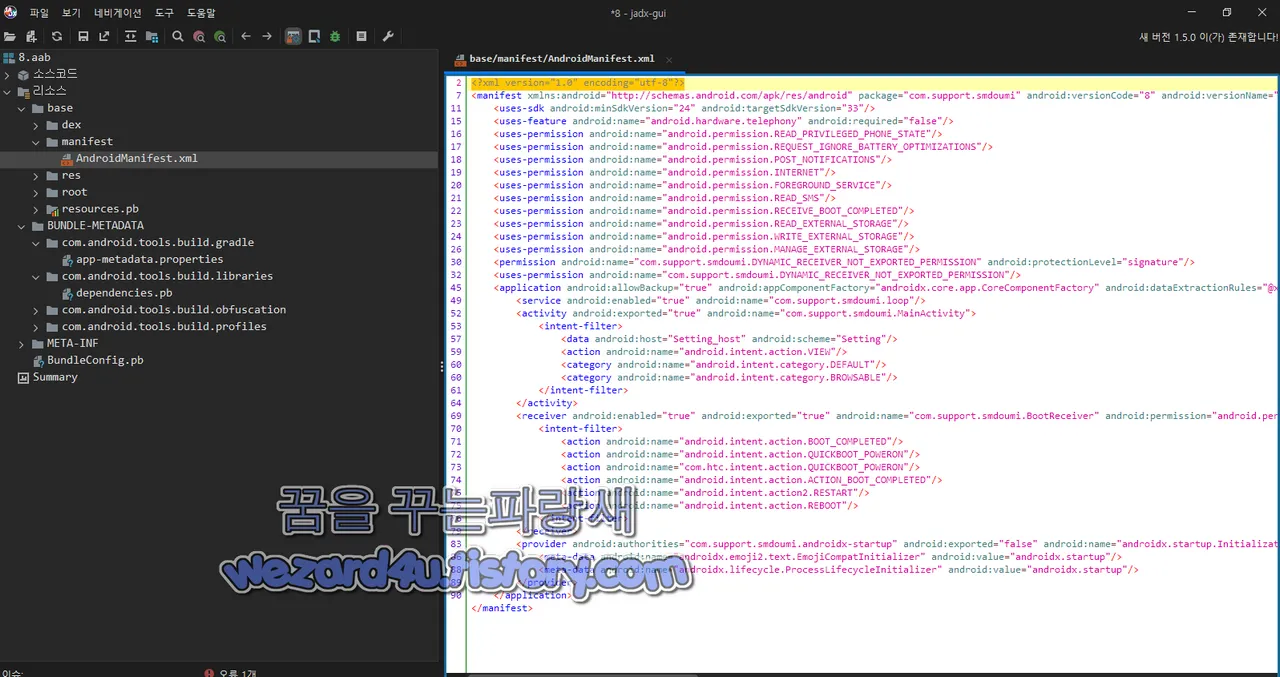Click the Reload toolbar icon
This screenshot has height=677, width=1280.
[57, 36]
